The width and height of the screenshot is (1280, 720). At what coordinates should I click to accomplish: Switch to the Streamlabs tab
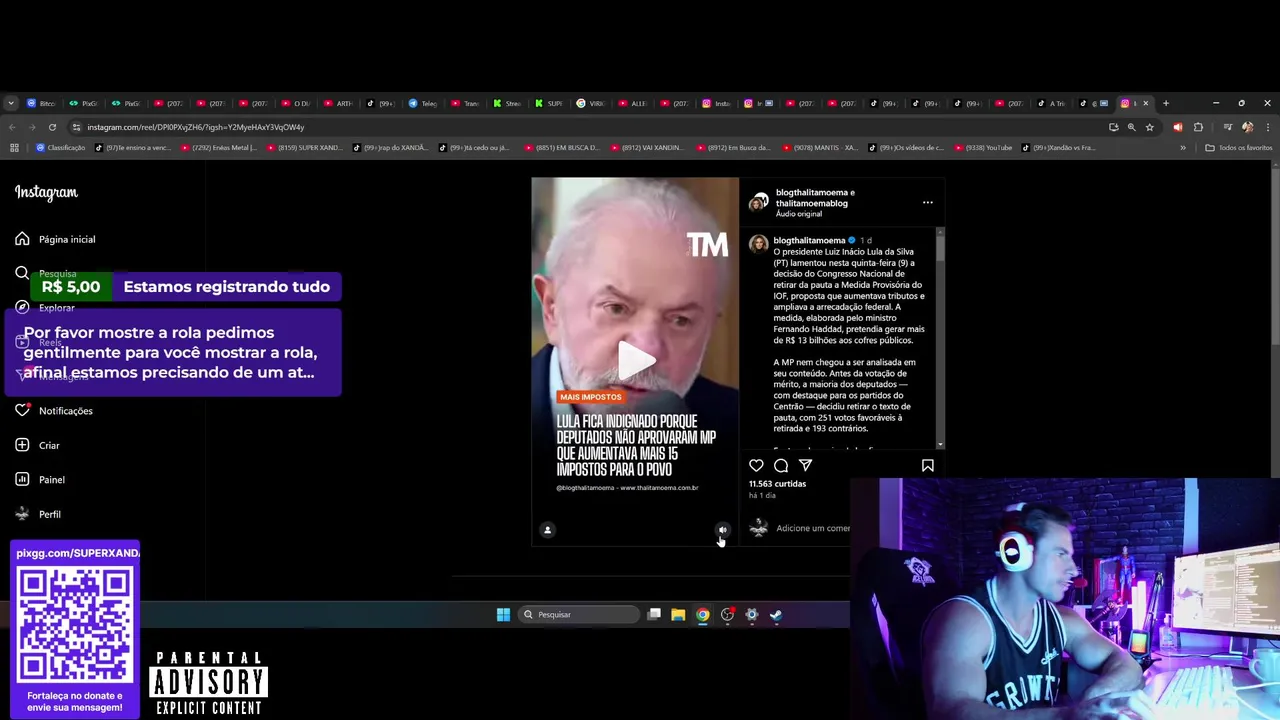pos(507,103)
